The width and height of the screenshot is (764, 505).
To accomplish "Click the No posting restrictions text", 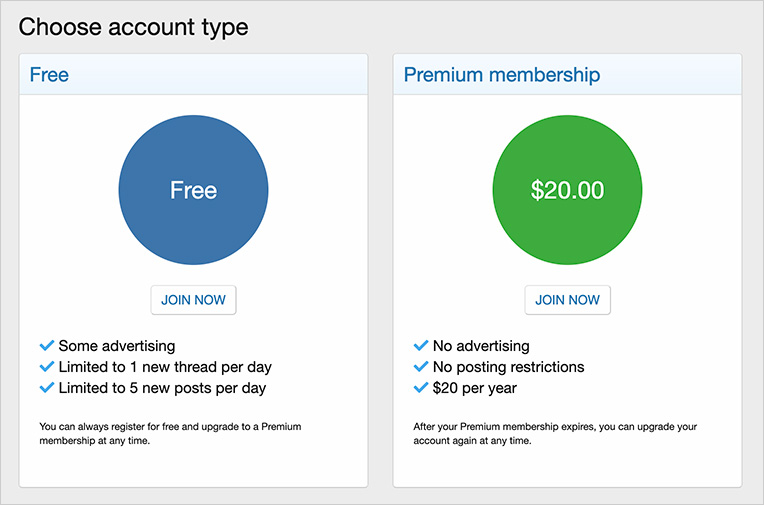I will (508, 367).
